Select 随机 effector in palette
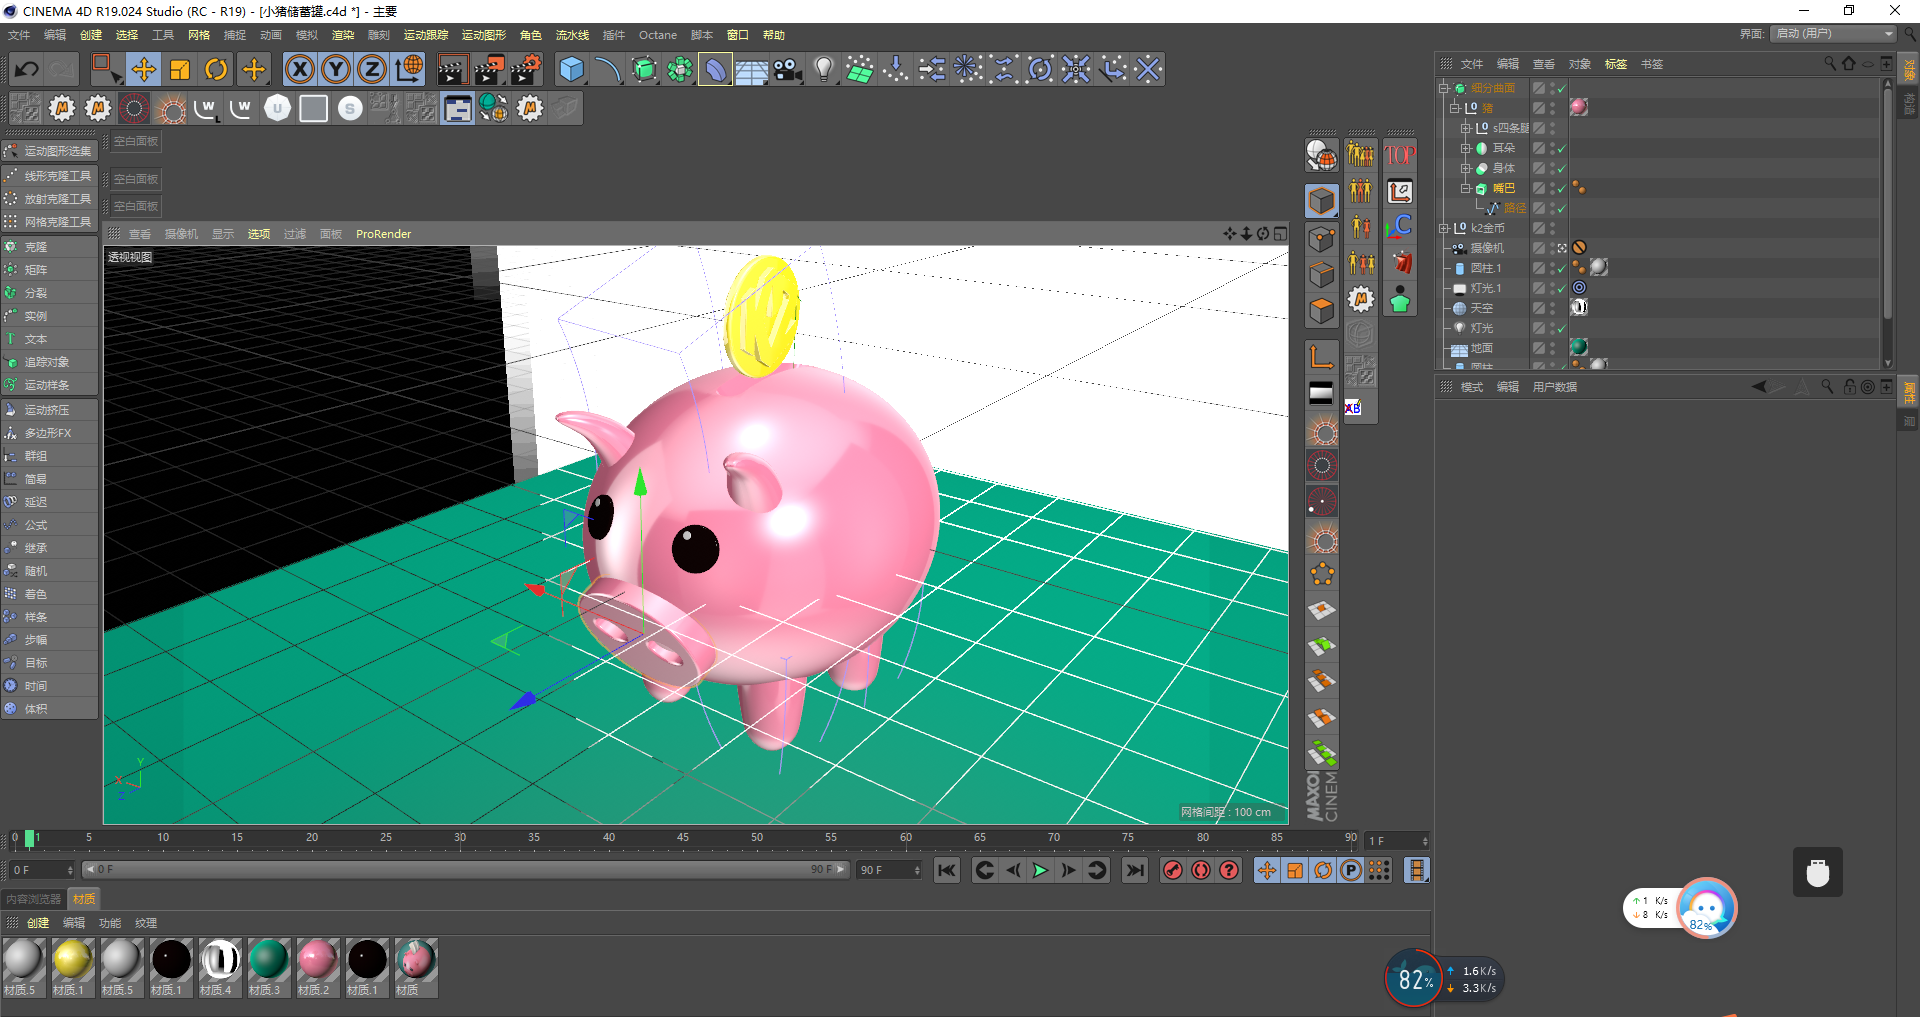The image size is (1920, 1017). pos(50,571)
